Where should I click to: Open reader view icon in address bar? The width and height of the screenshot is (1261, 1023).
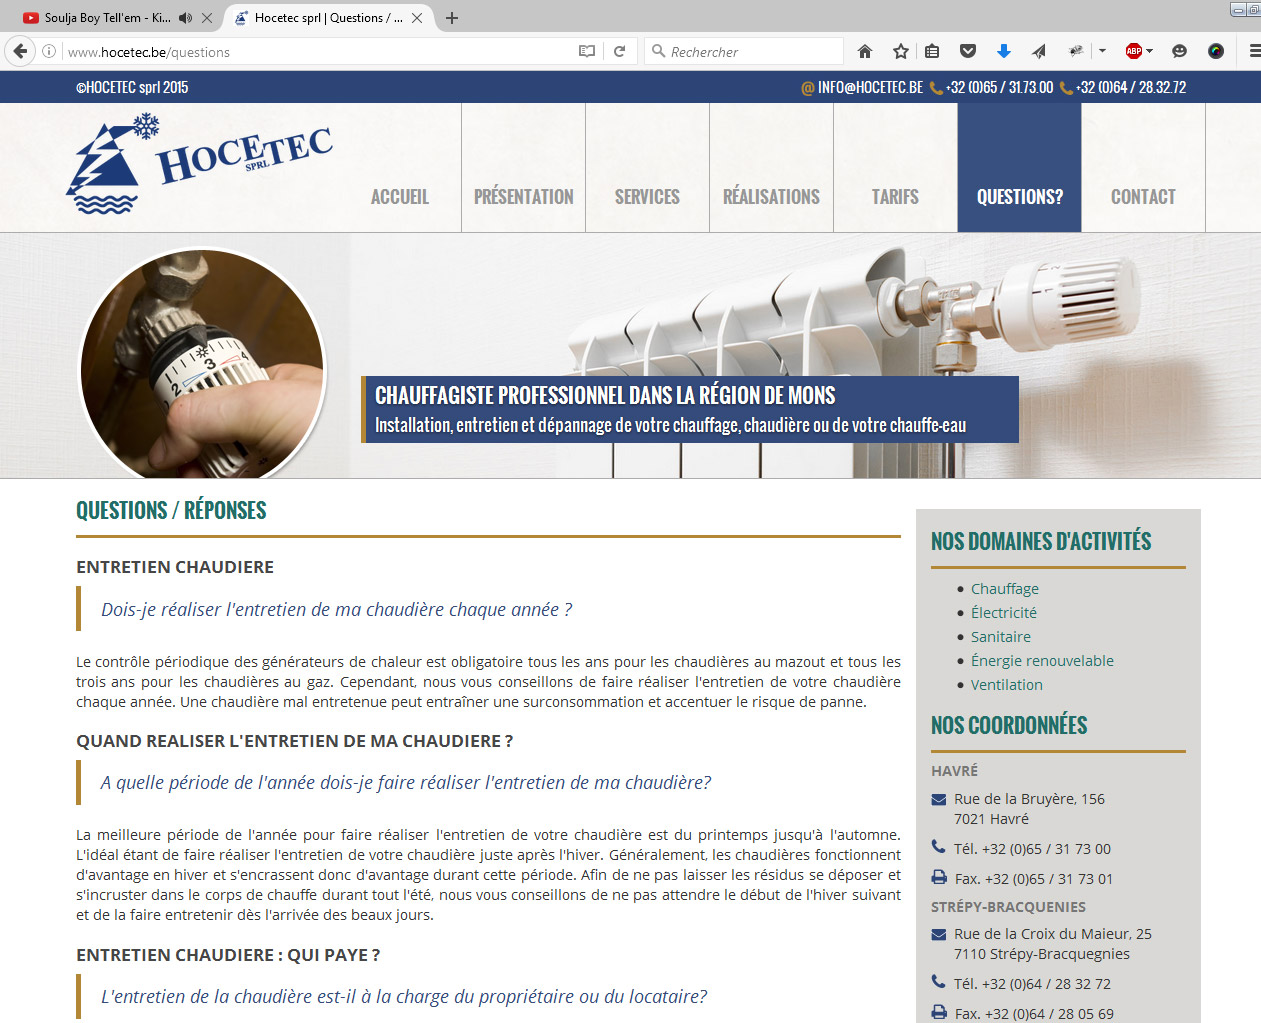(x=587, y=51)
